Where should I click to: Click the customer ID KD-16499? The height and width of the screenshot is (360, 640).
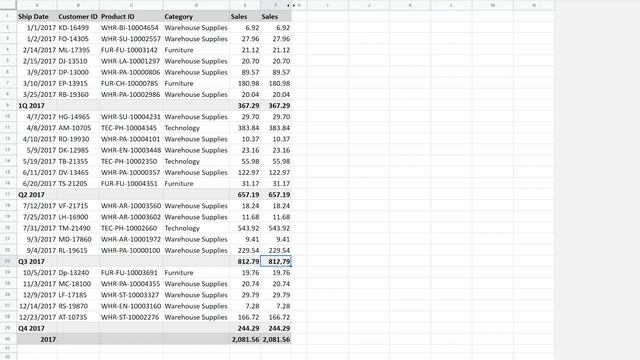(73, 28)
